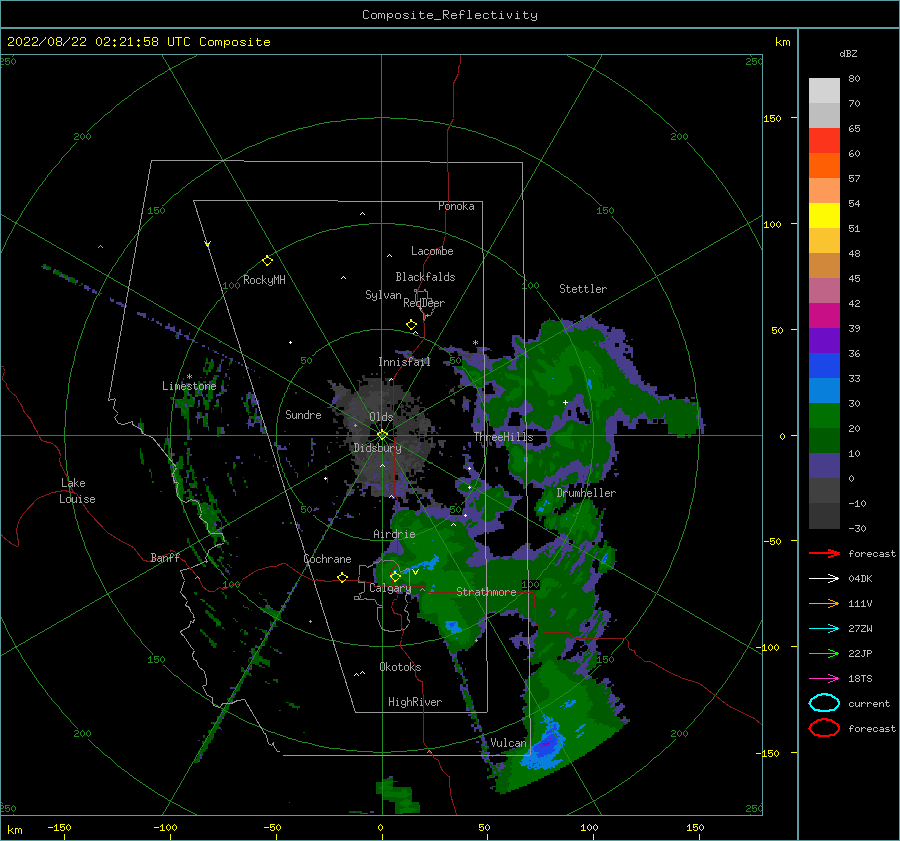The width and height of the screenshot is (900, 841).
Task: Click the radar-center diamond between Olds and Didsbury
Action: coord(382,435)
